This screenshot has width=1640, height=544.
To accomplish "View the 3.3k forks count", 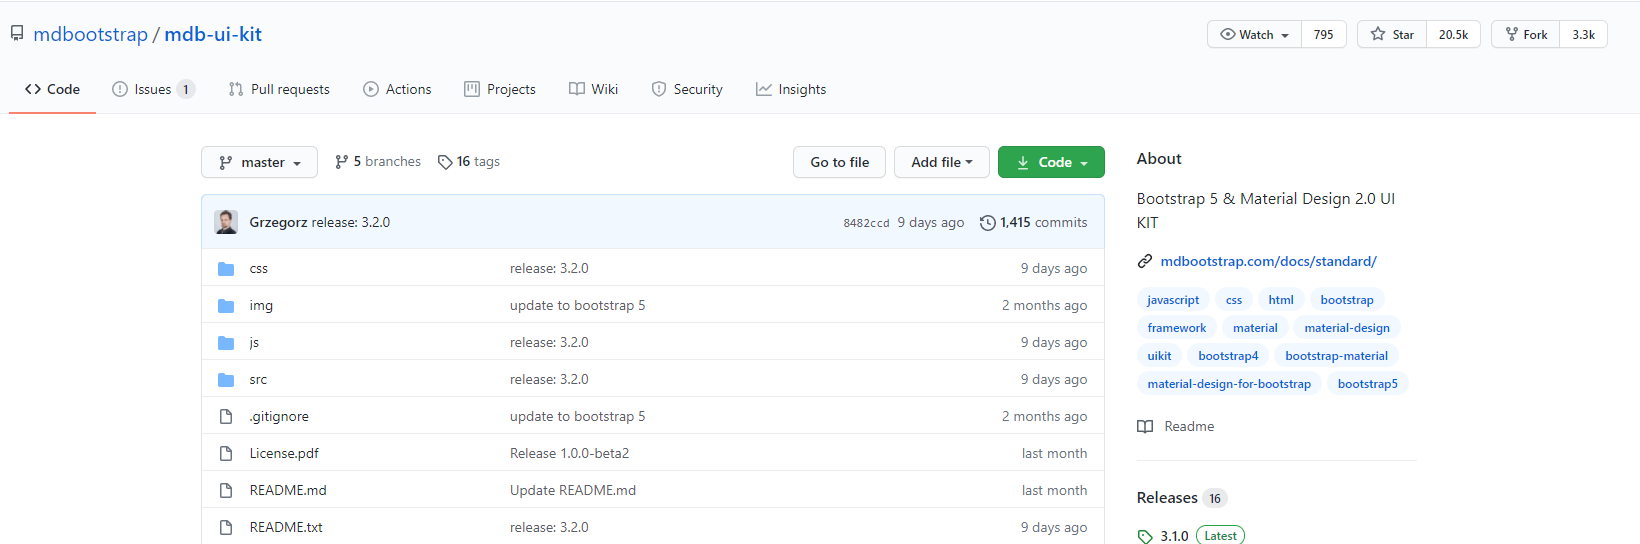I will tap(1584, 34).
